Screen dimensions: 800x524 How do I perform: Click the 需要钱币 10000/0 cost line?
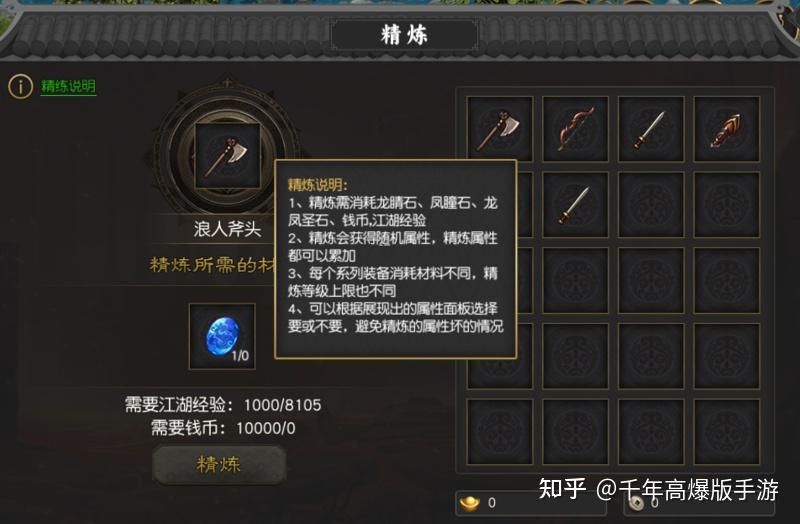tap(223, 428)
